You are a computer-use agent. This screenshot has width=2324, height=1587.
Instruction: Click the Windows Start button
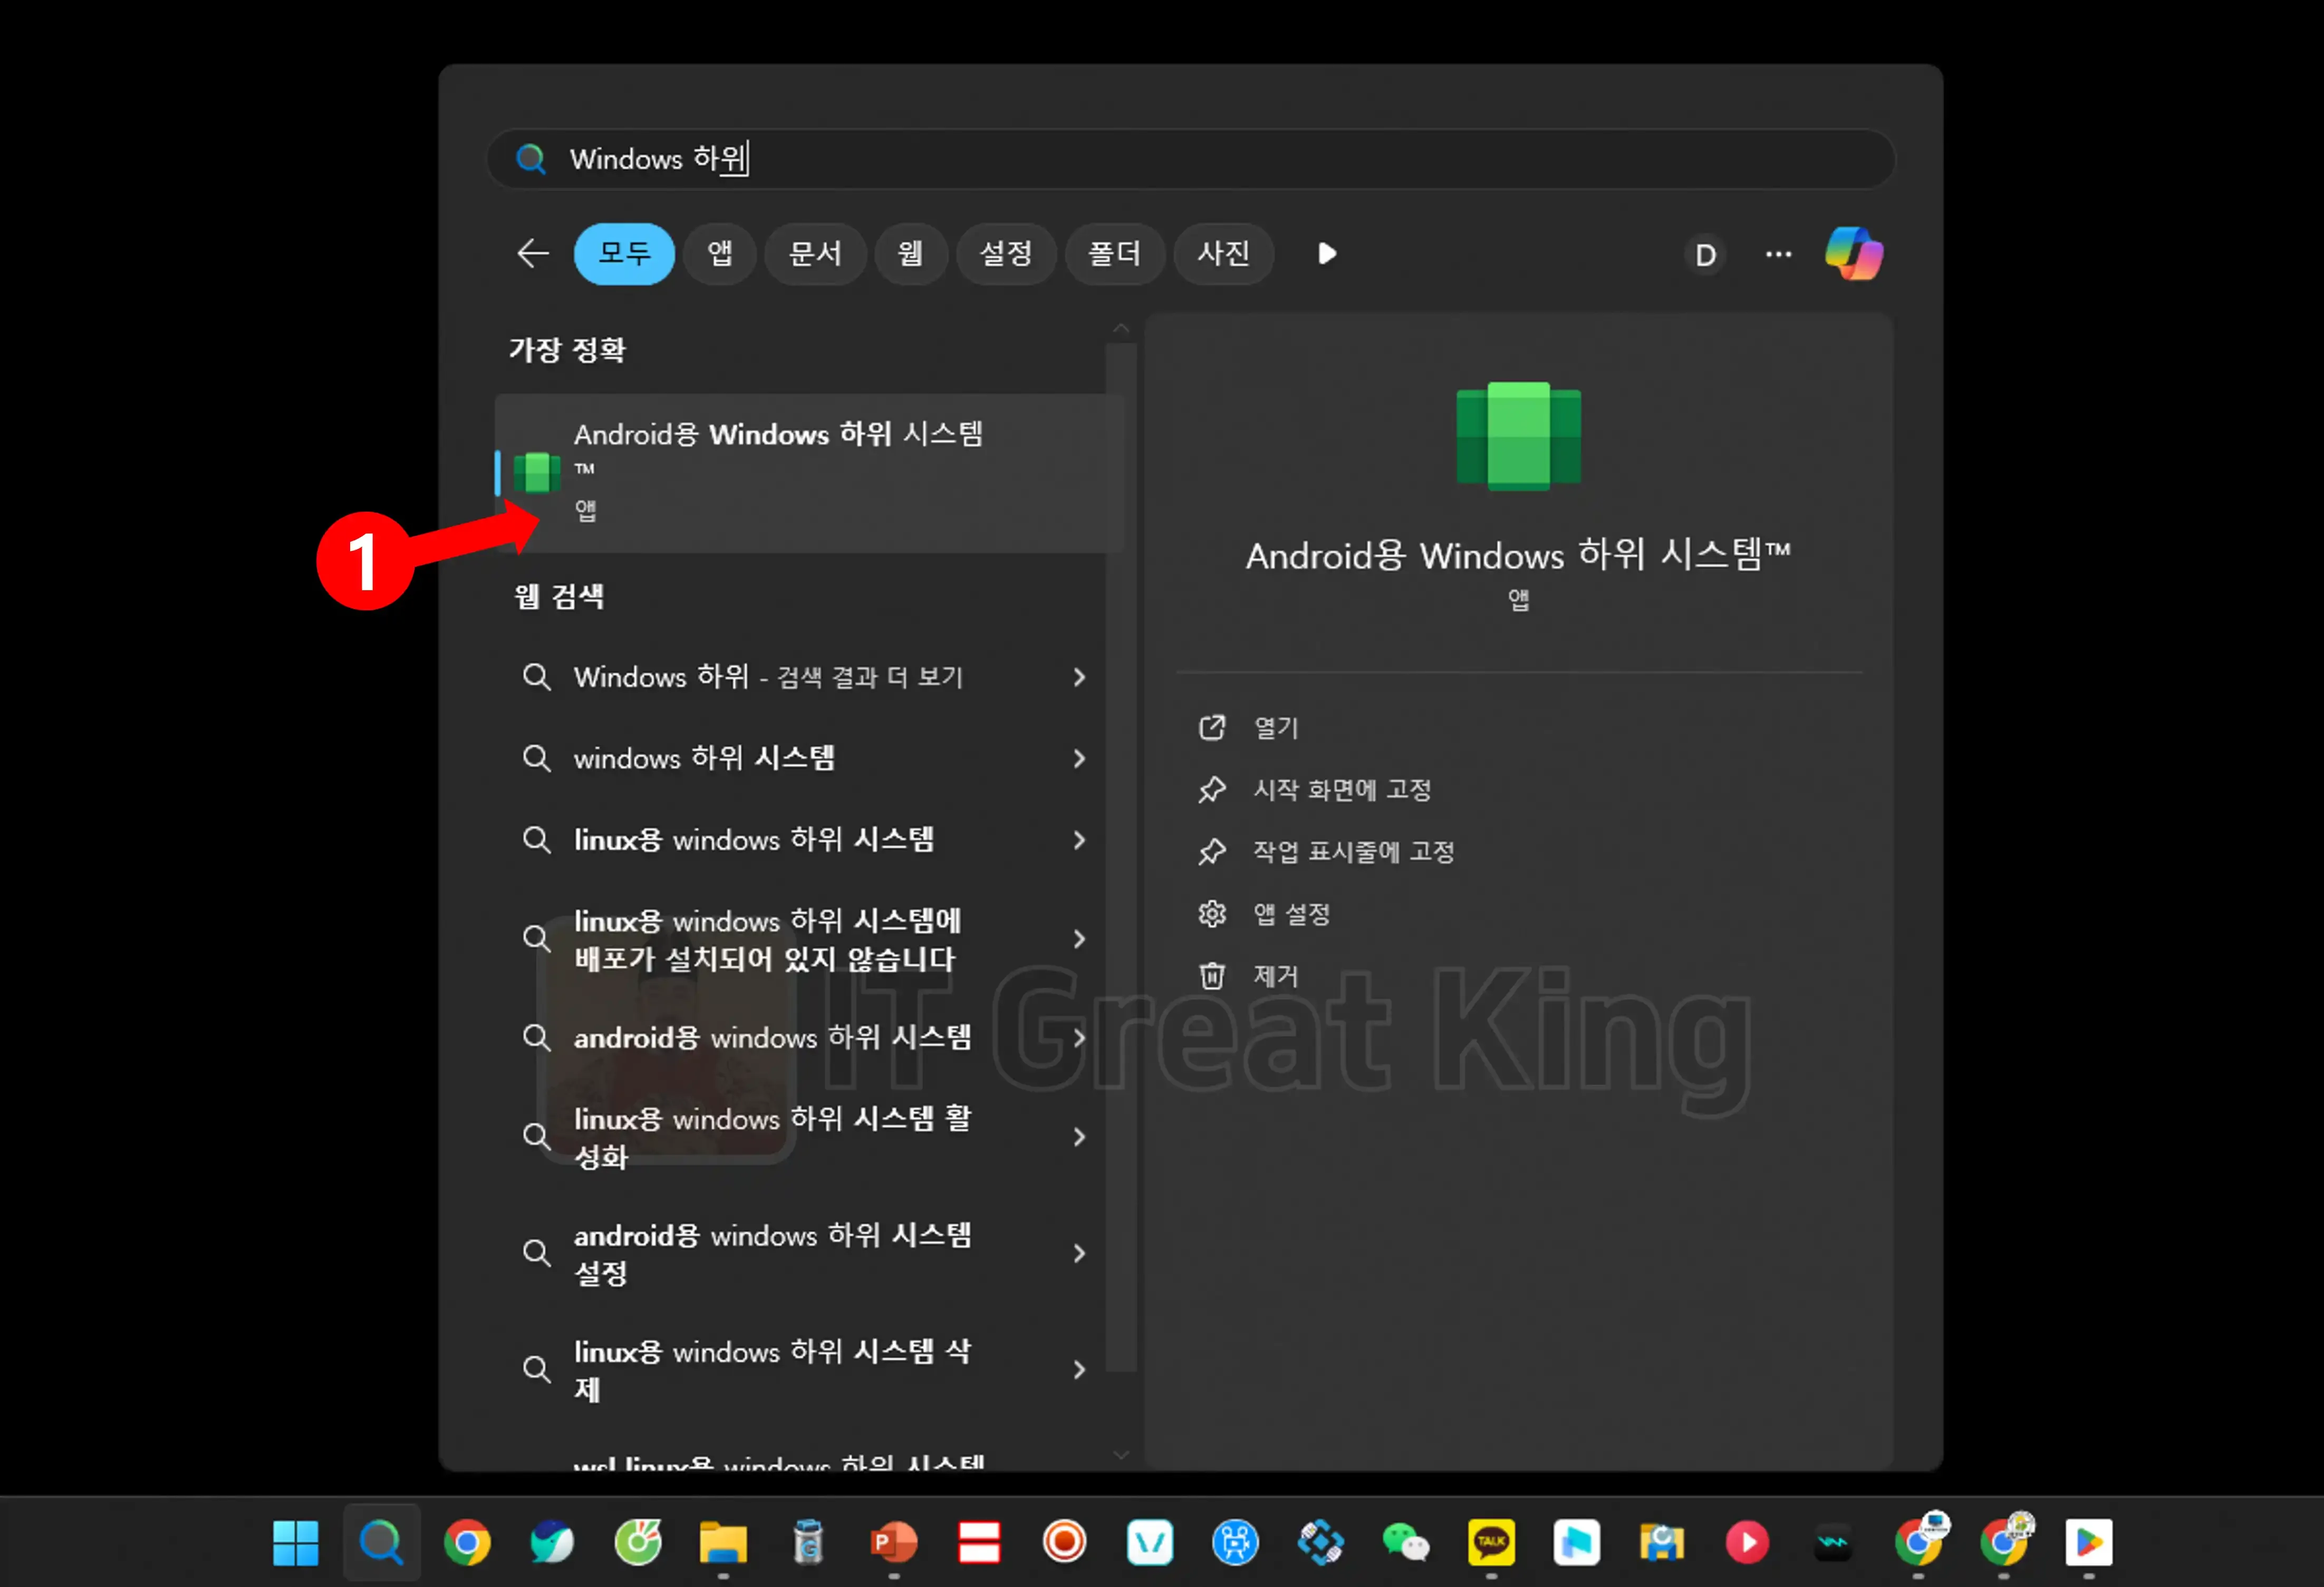click(296, 1542)
